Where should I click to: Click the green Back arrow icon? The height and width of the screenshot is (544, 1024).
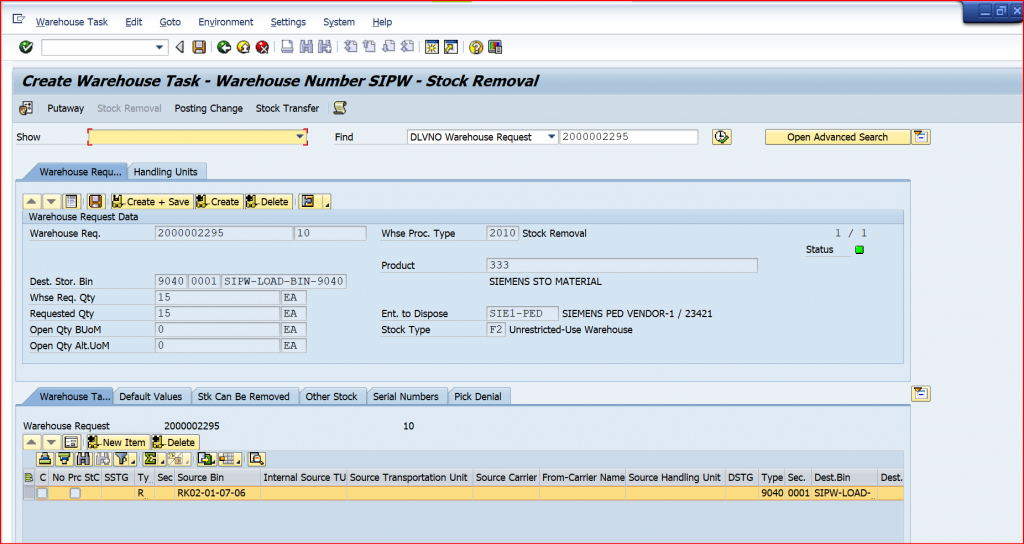pos(224,47)
